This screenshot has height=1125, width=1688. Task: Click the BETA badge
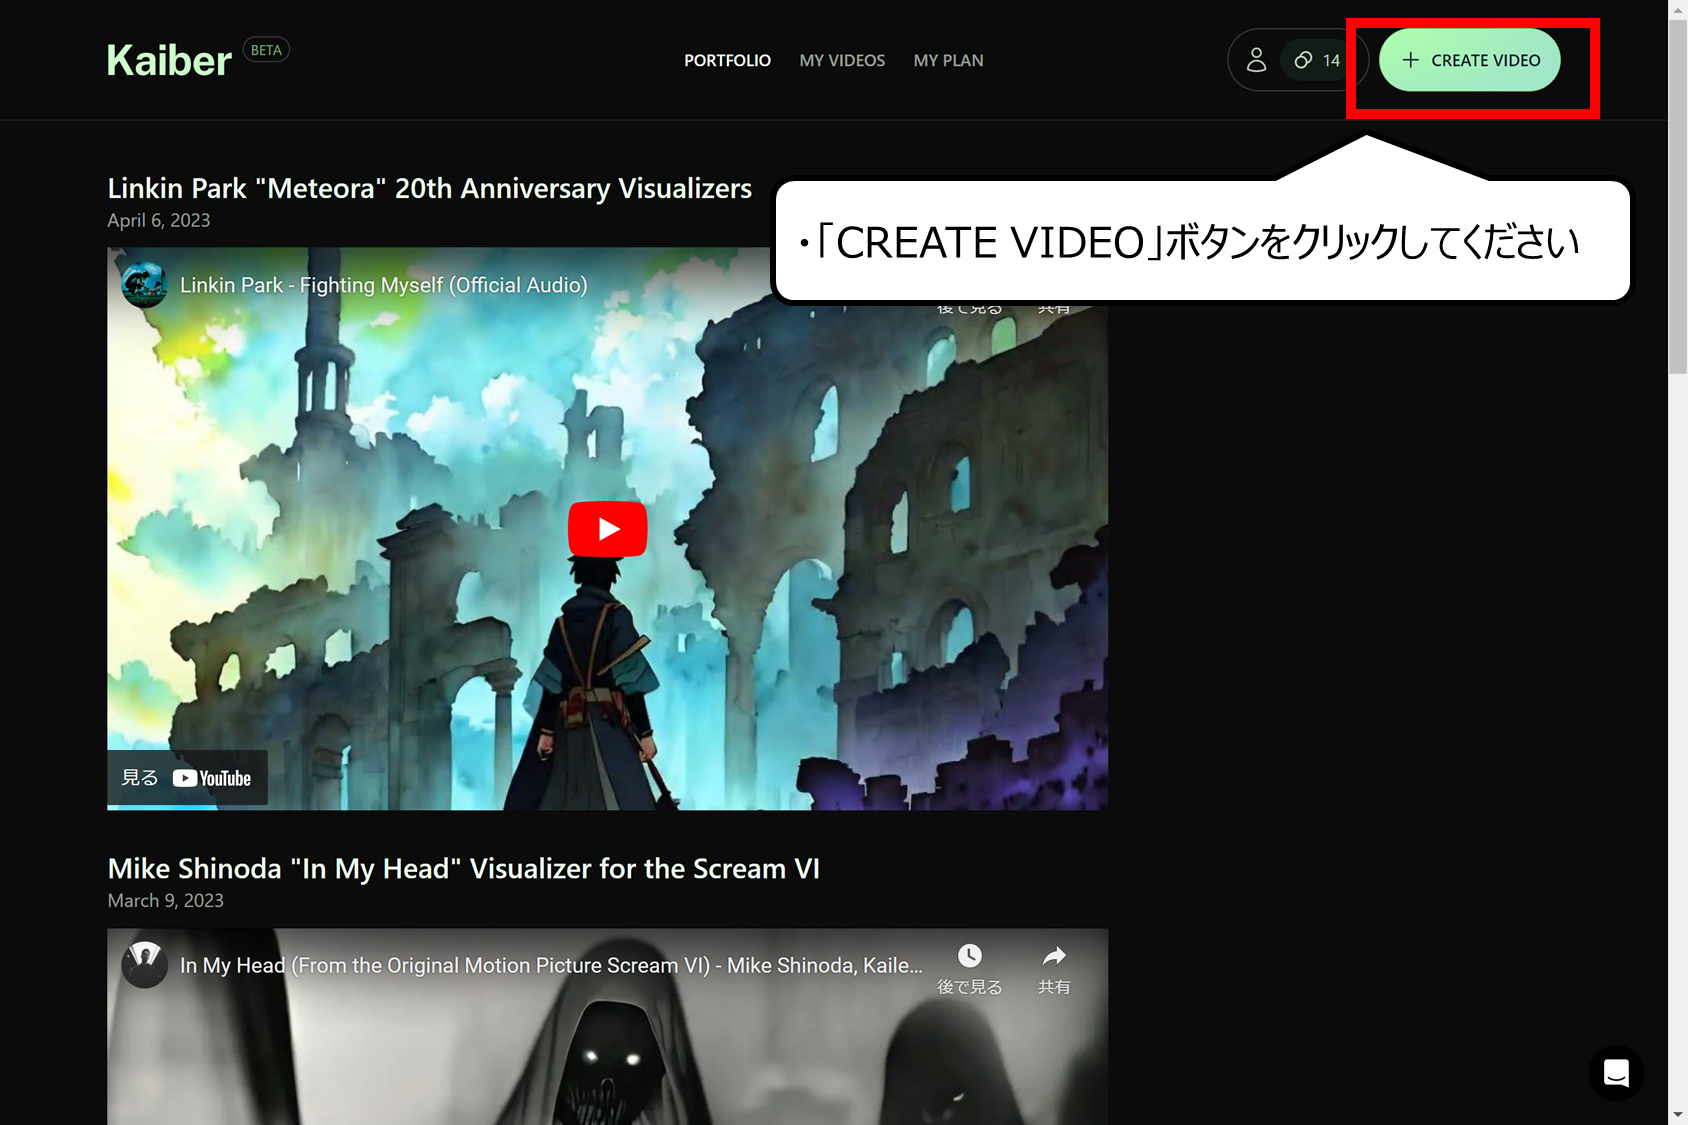pyautogui.click(x=266, y=50)
